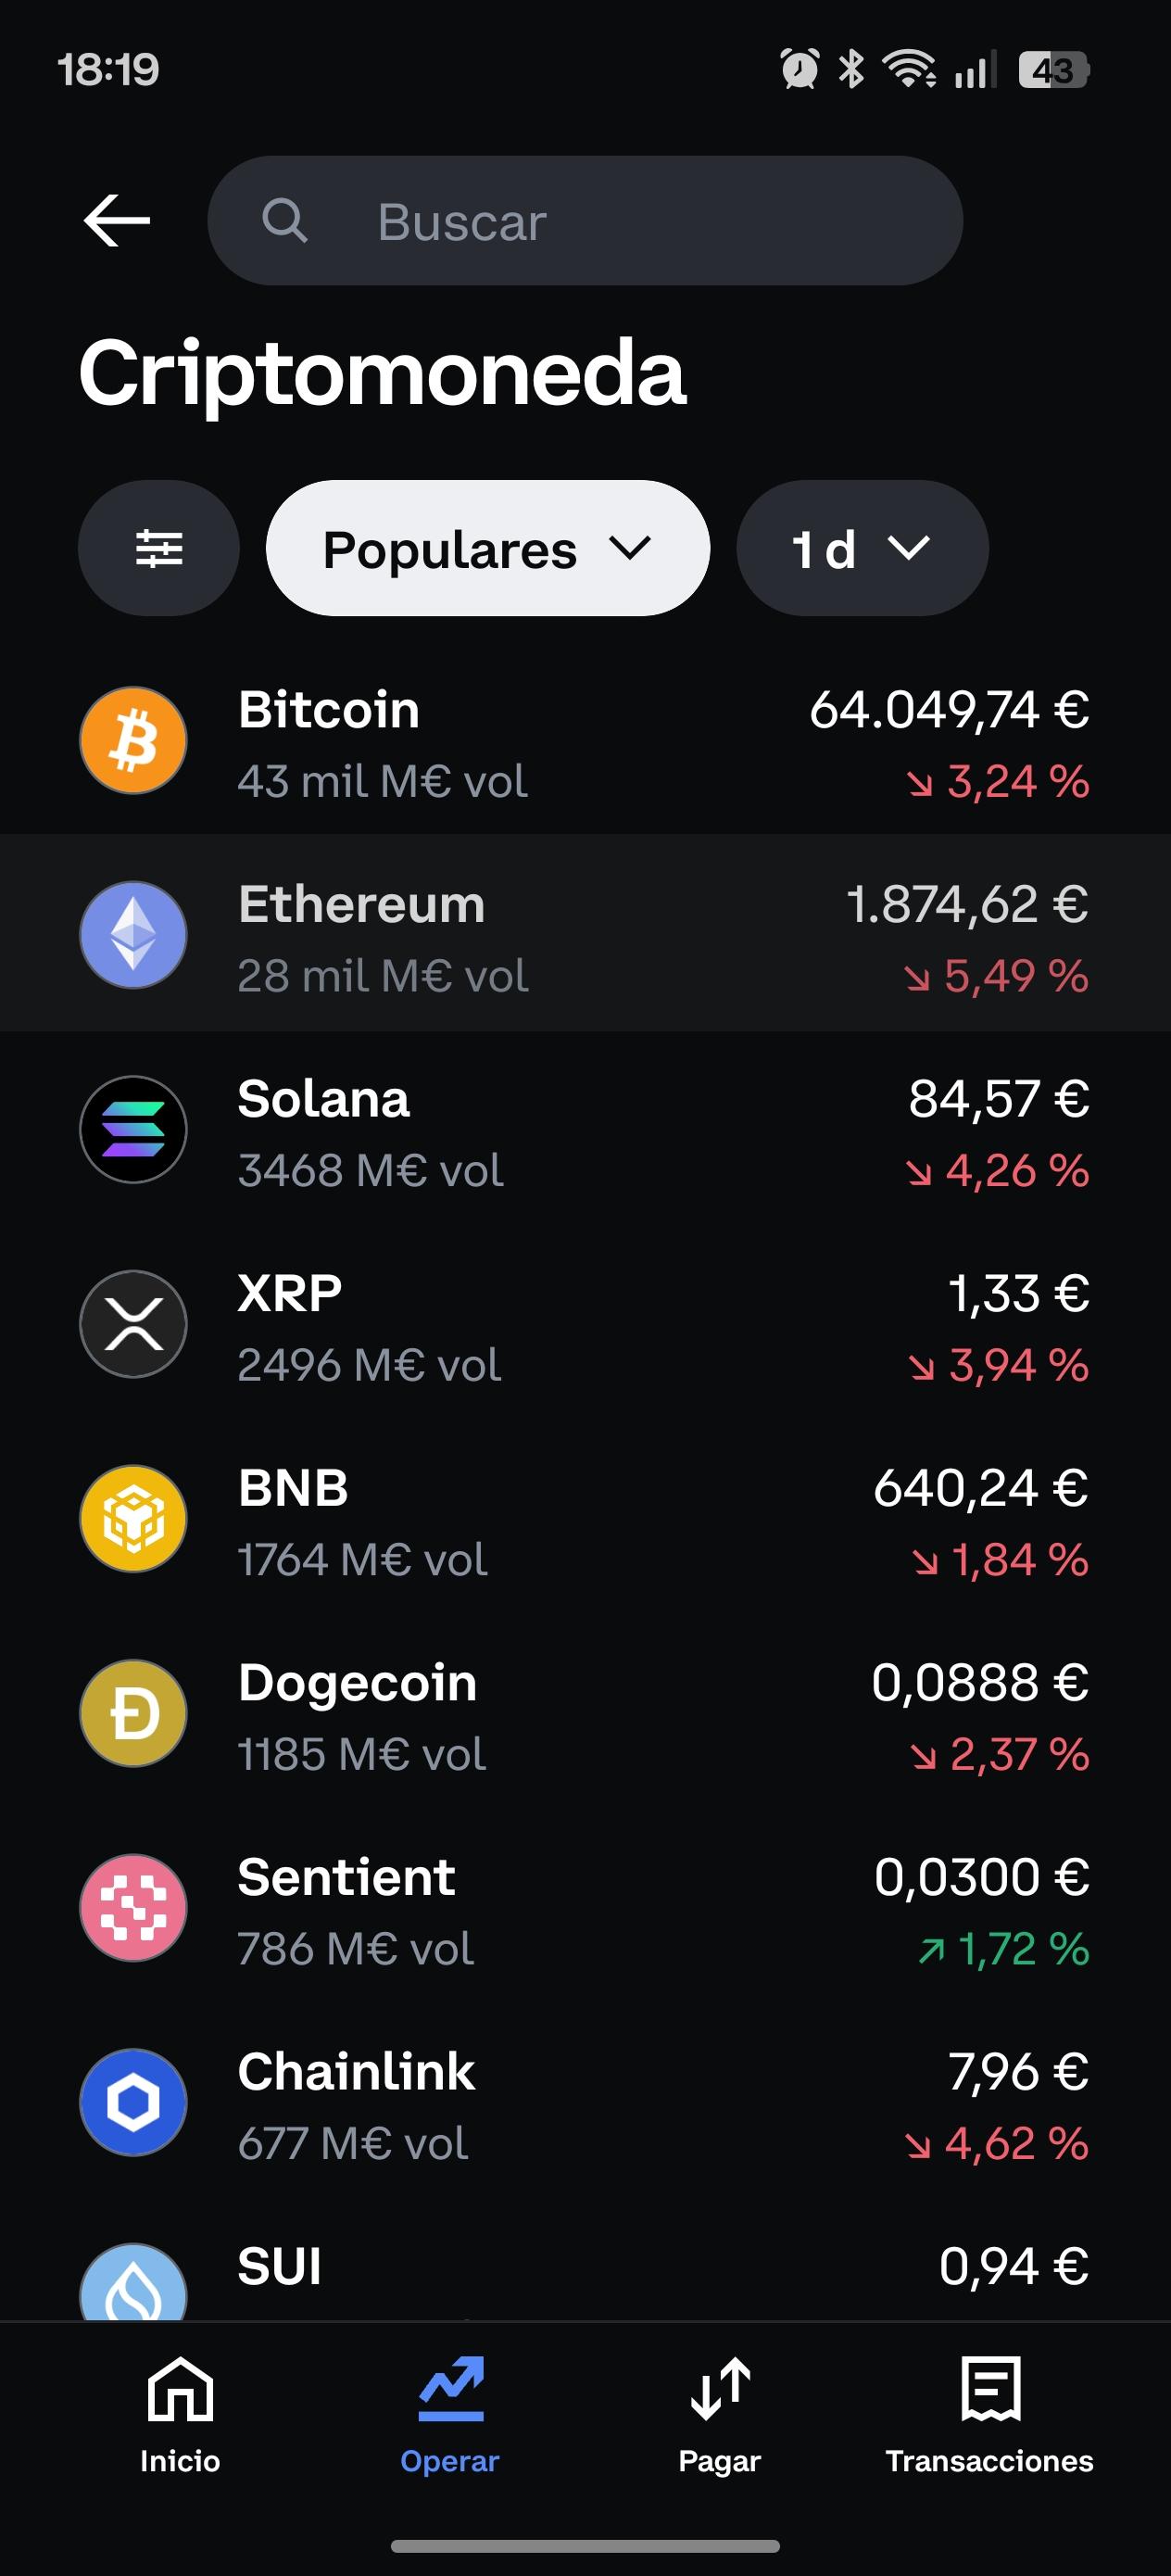The height and width of the screenshot is (2576, 1171).
Task: Tap the Chainlink hexagon icon
Action: click(133, 2102)
